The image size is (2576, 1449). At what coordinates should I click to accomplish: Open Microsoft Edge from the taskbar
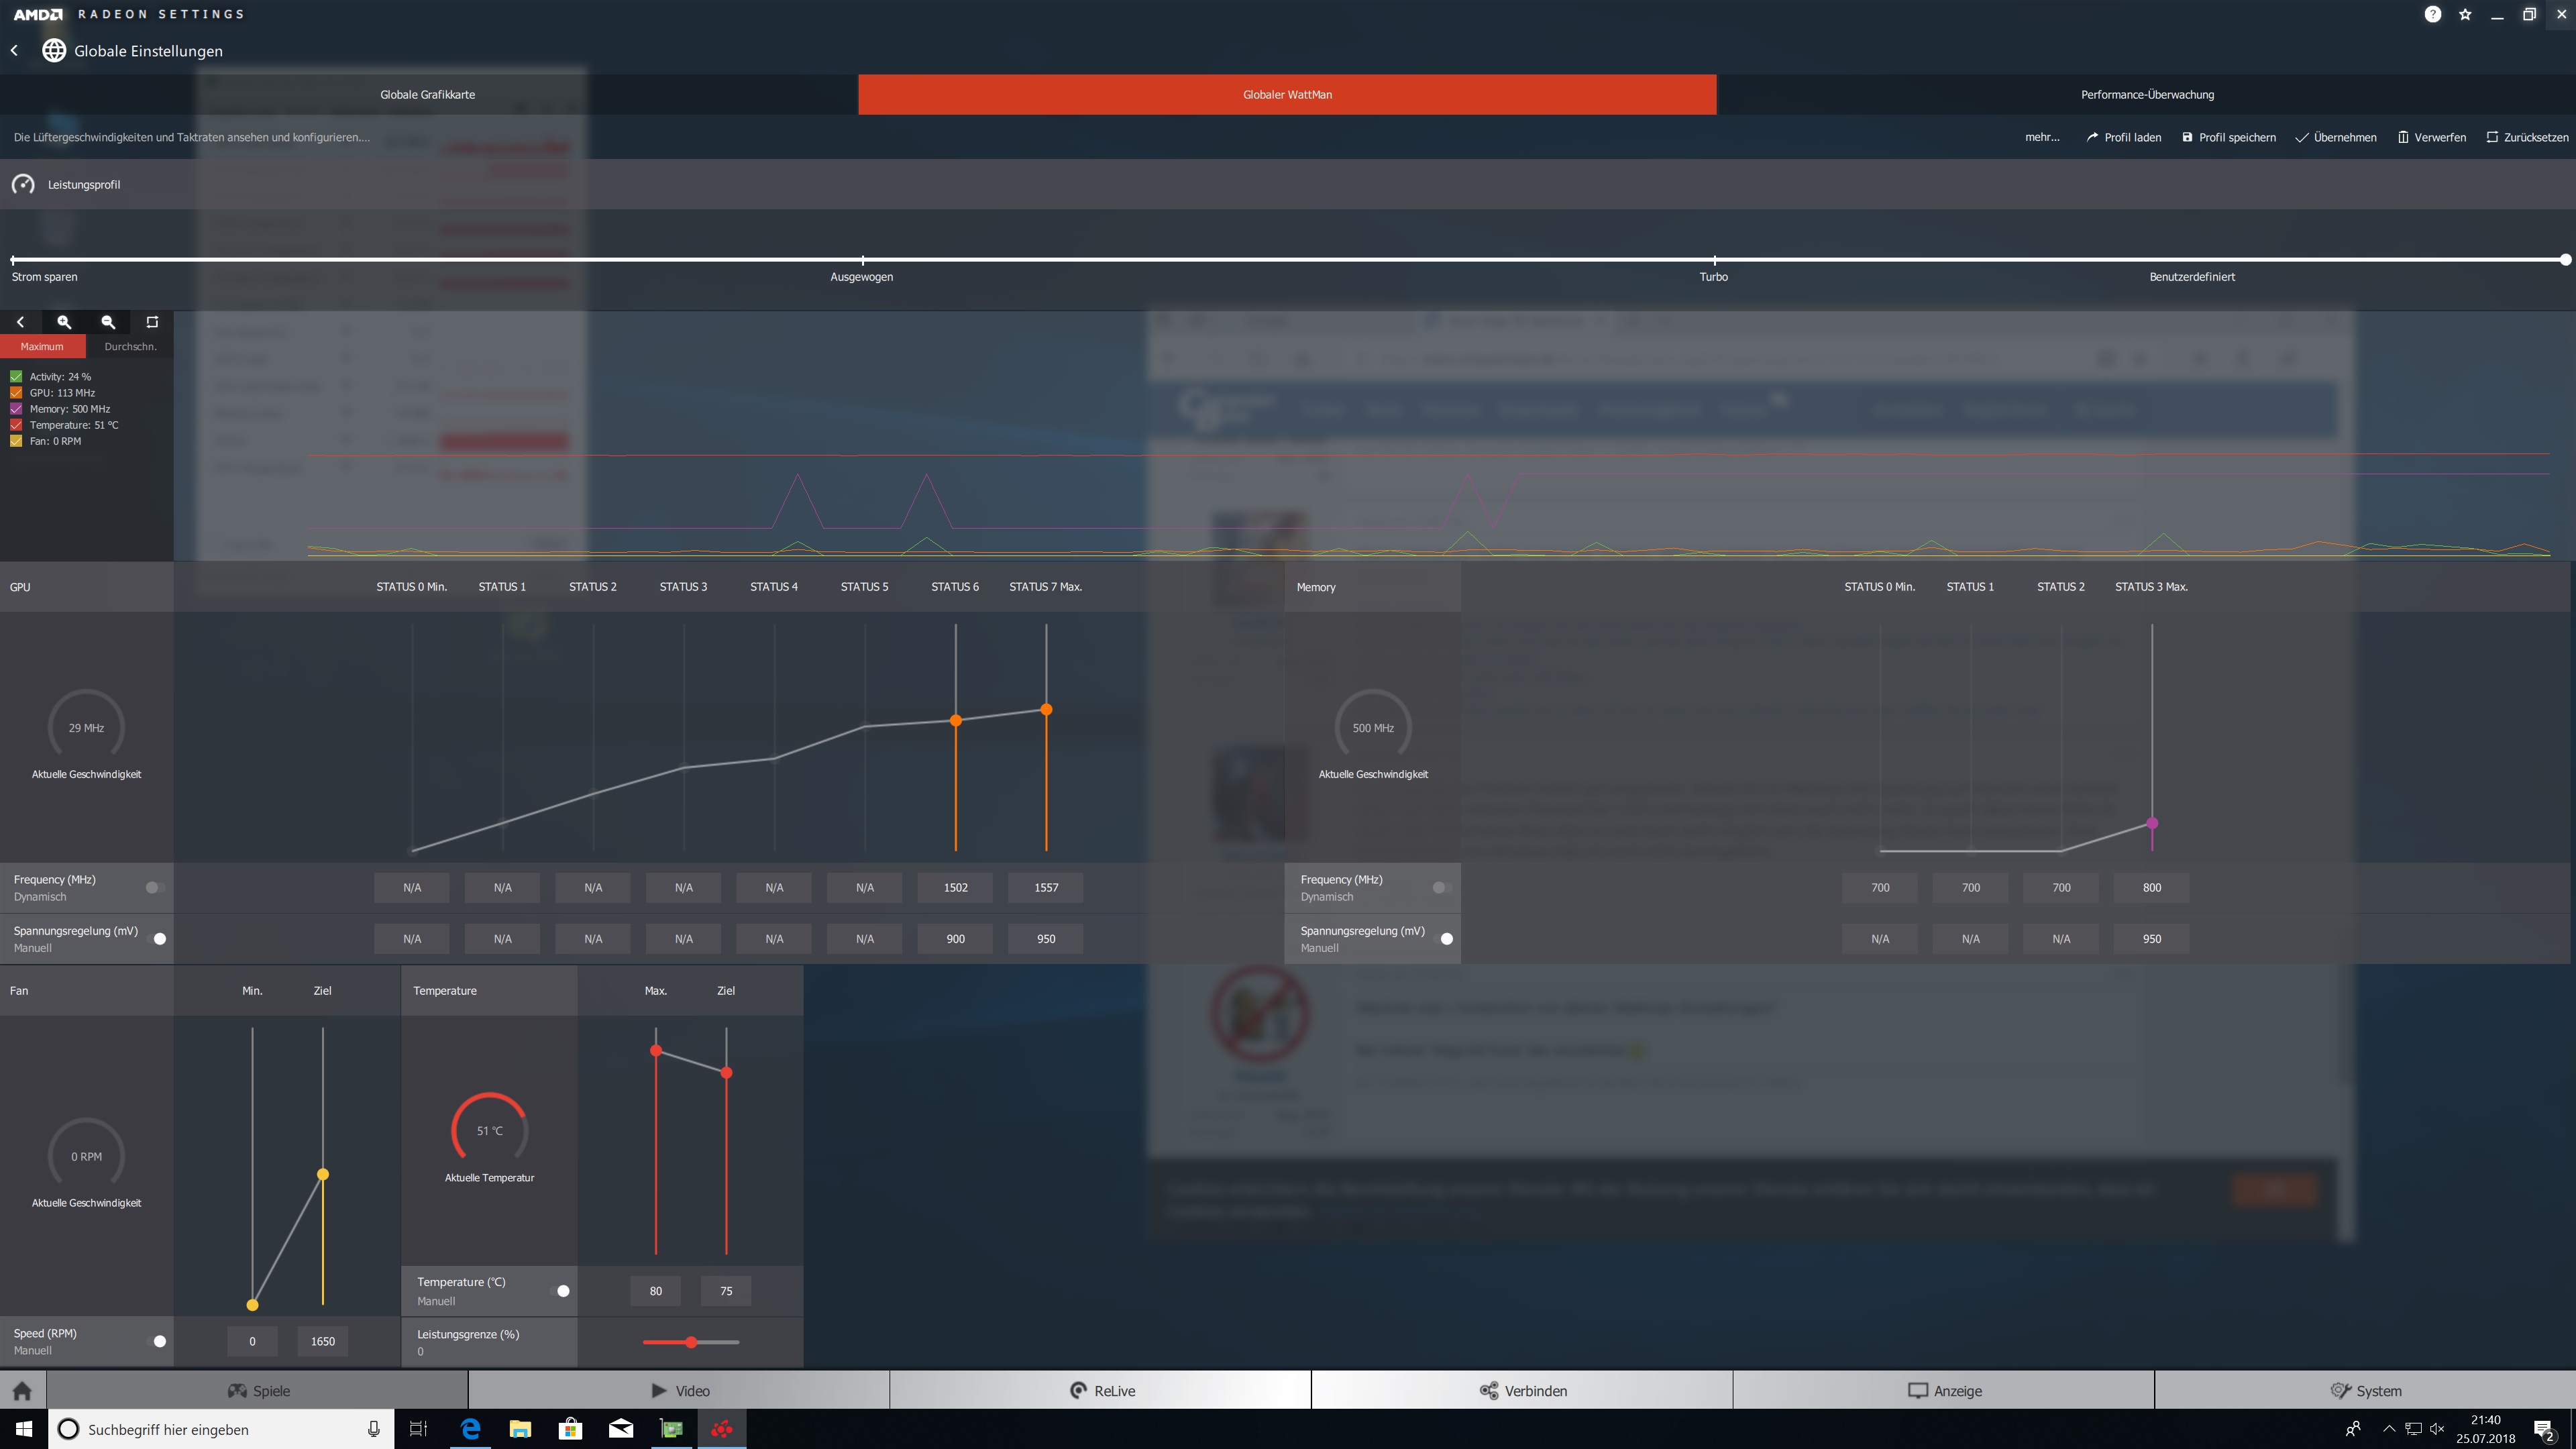470,1428
